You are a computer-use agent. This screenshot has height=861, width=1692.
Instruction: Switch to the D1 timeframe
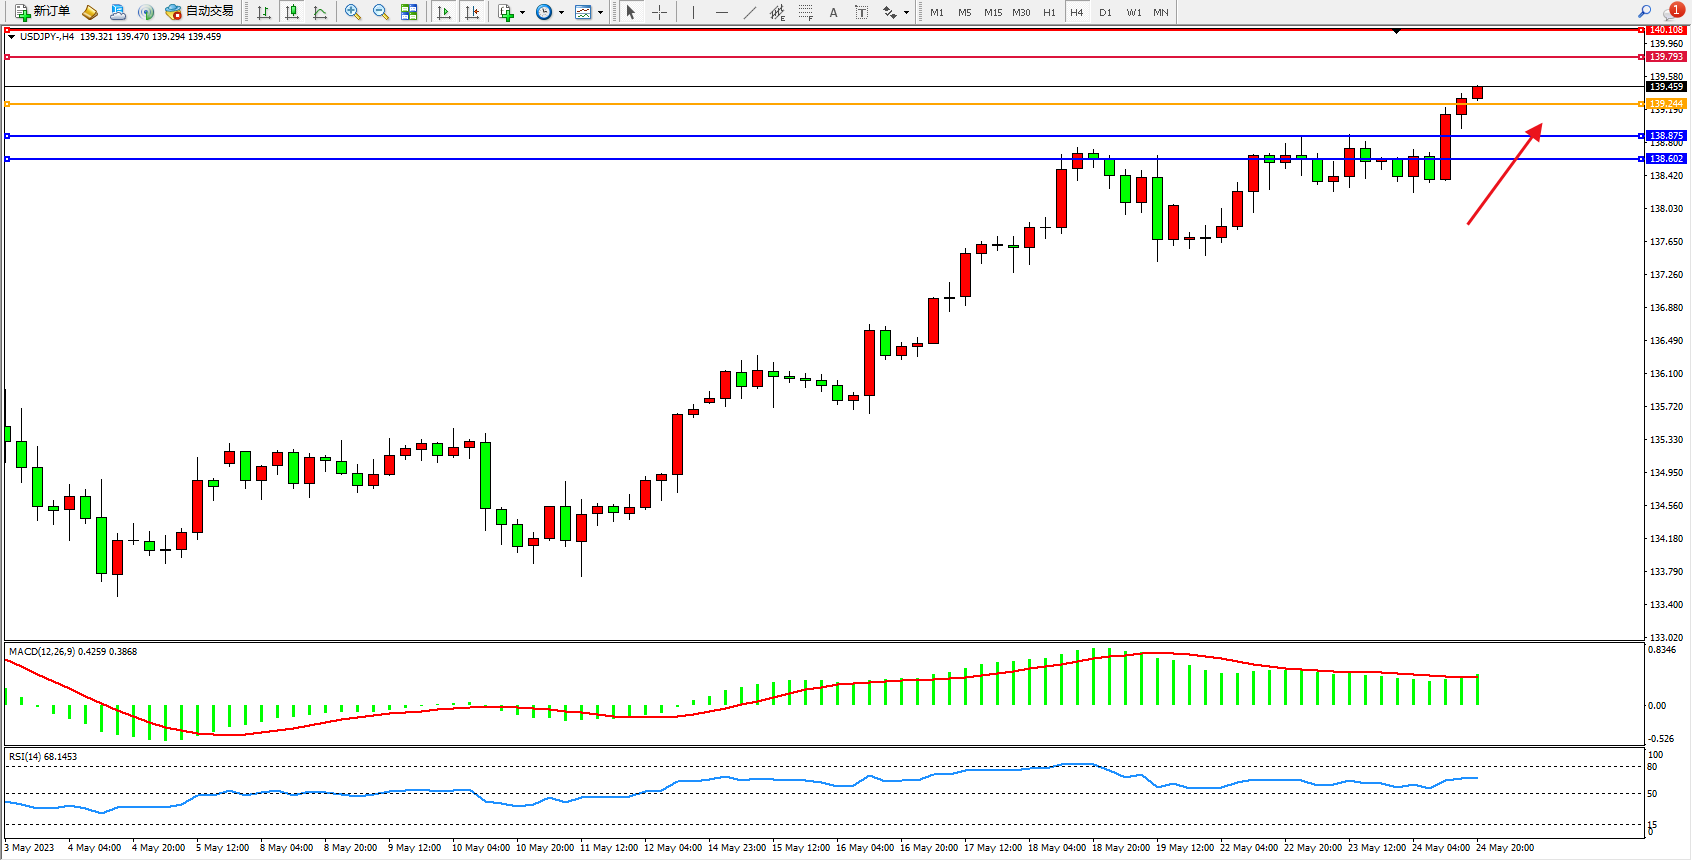click(1105, 12)
